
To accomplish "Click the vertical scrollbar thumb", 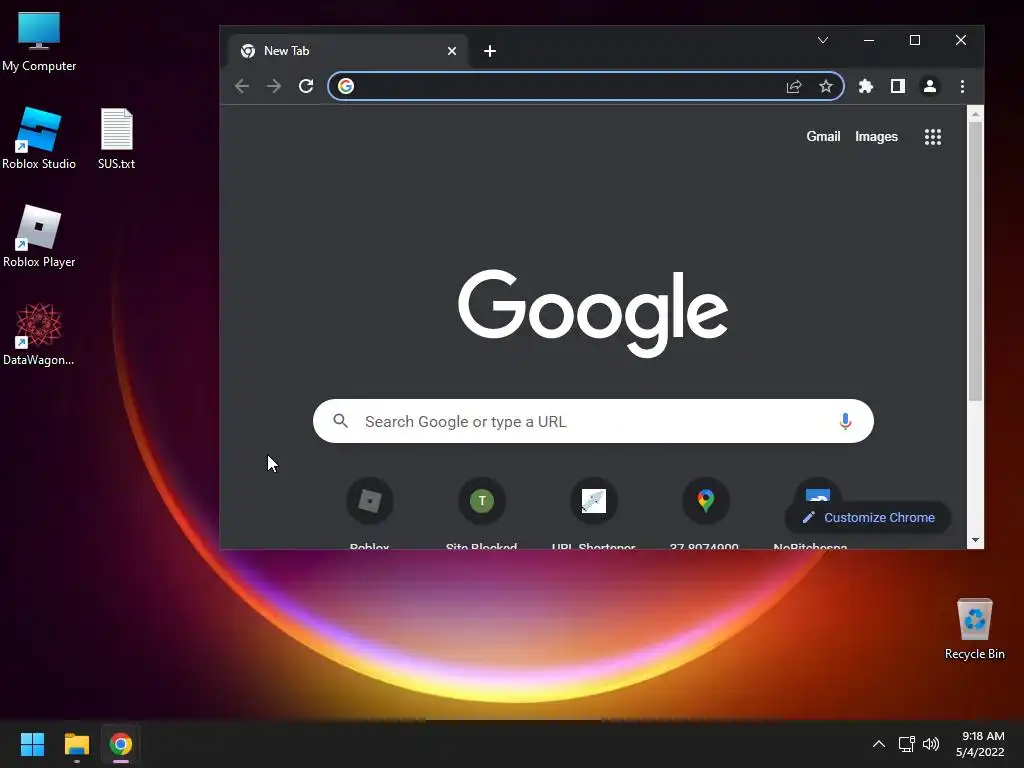I will (975, 261).
